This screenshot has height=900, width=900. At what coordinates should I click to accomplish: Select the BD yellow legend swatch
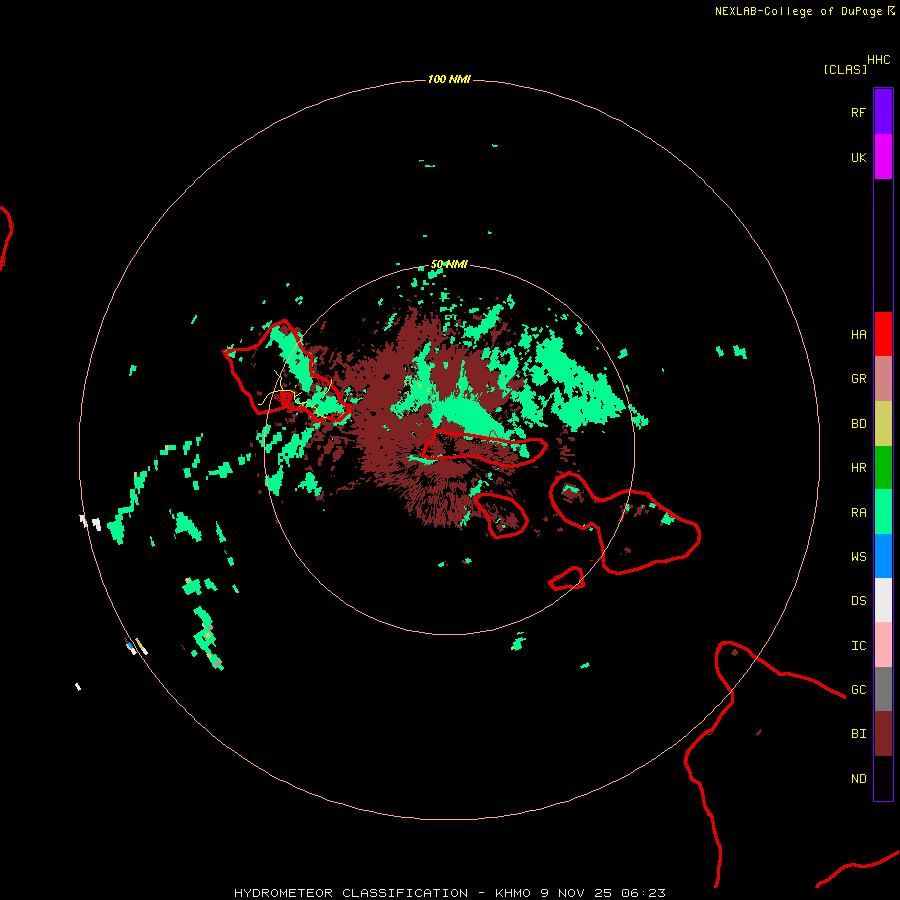point(883,424)
